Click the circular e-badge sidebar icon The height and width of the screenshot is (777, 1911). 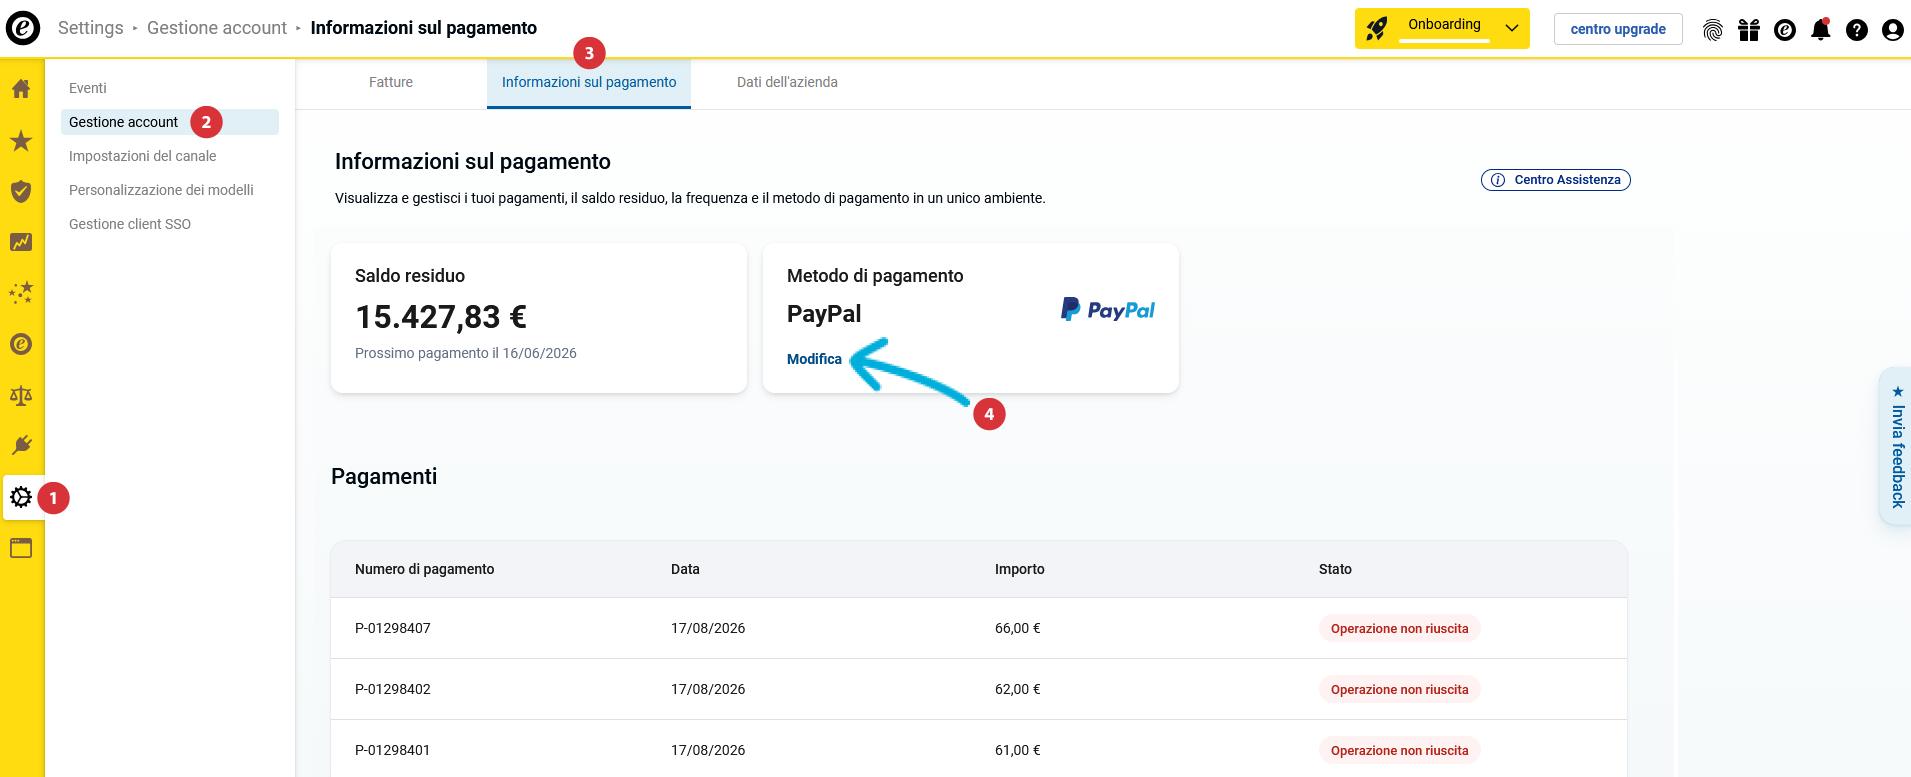(21, 344)
